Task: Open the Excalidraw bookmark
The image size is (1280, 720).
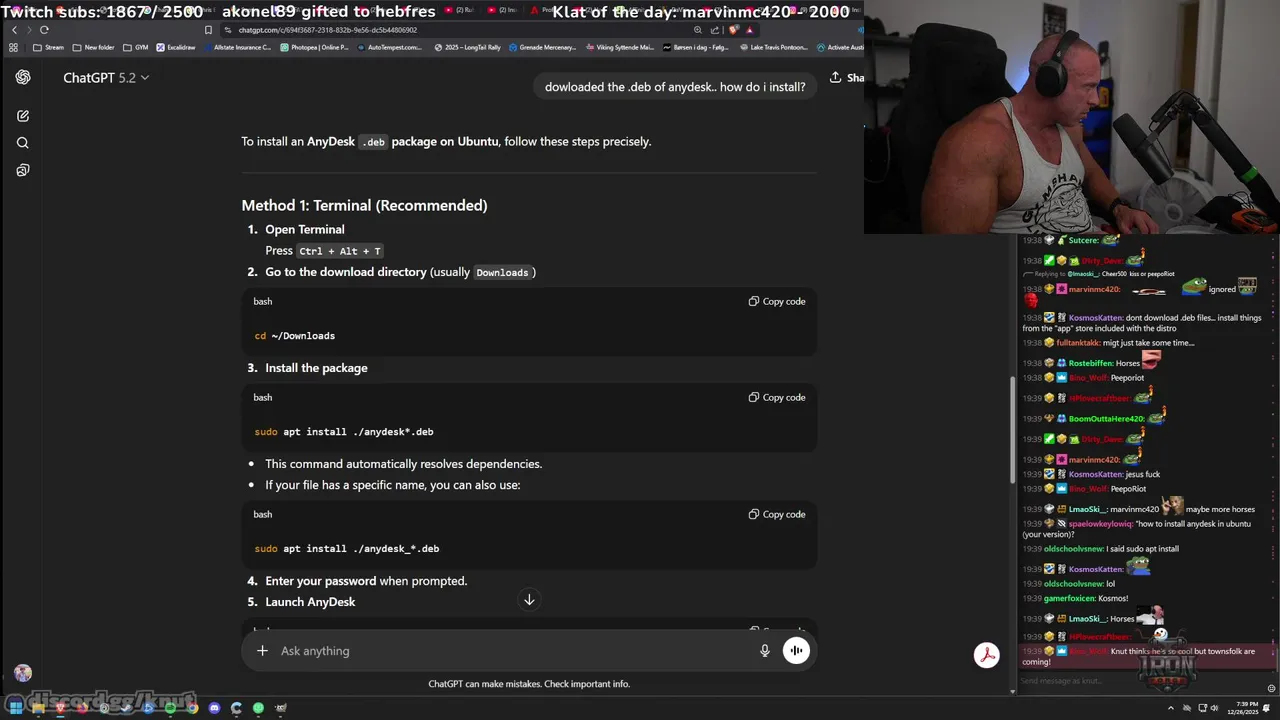Action: coord(175,47)
